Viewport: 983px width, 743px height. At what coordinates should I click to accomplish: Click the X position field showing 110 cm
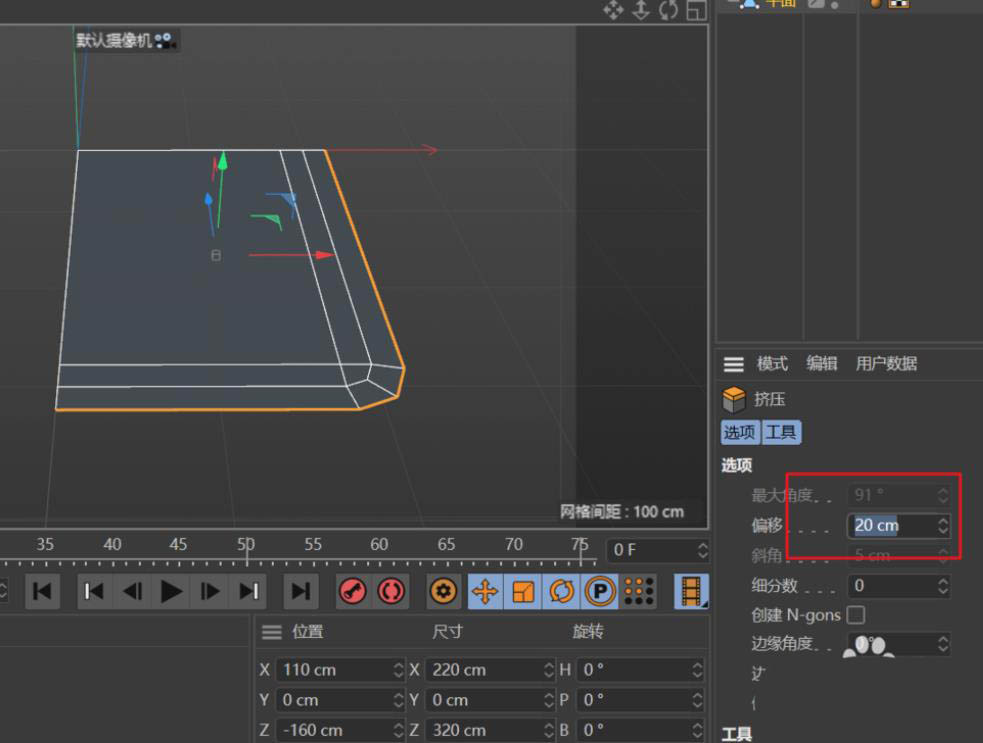pyautogui.click(x=337, y=669)
